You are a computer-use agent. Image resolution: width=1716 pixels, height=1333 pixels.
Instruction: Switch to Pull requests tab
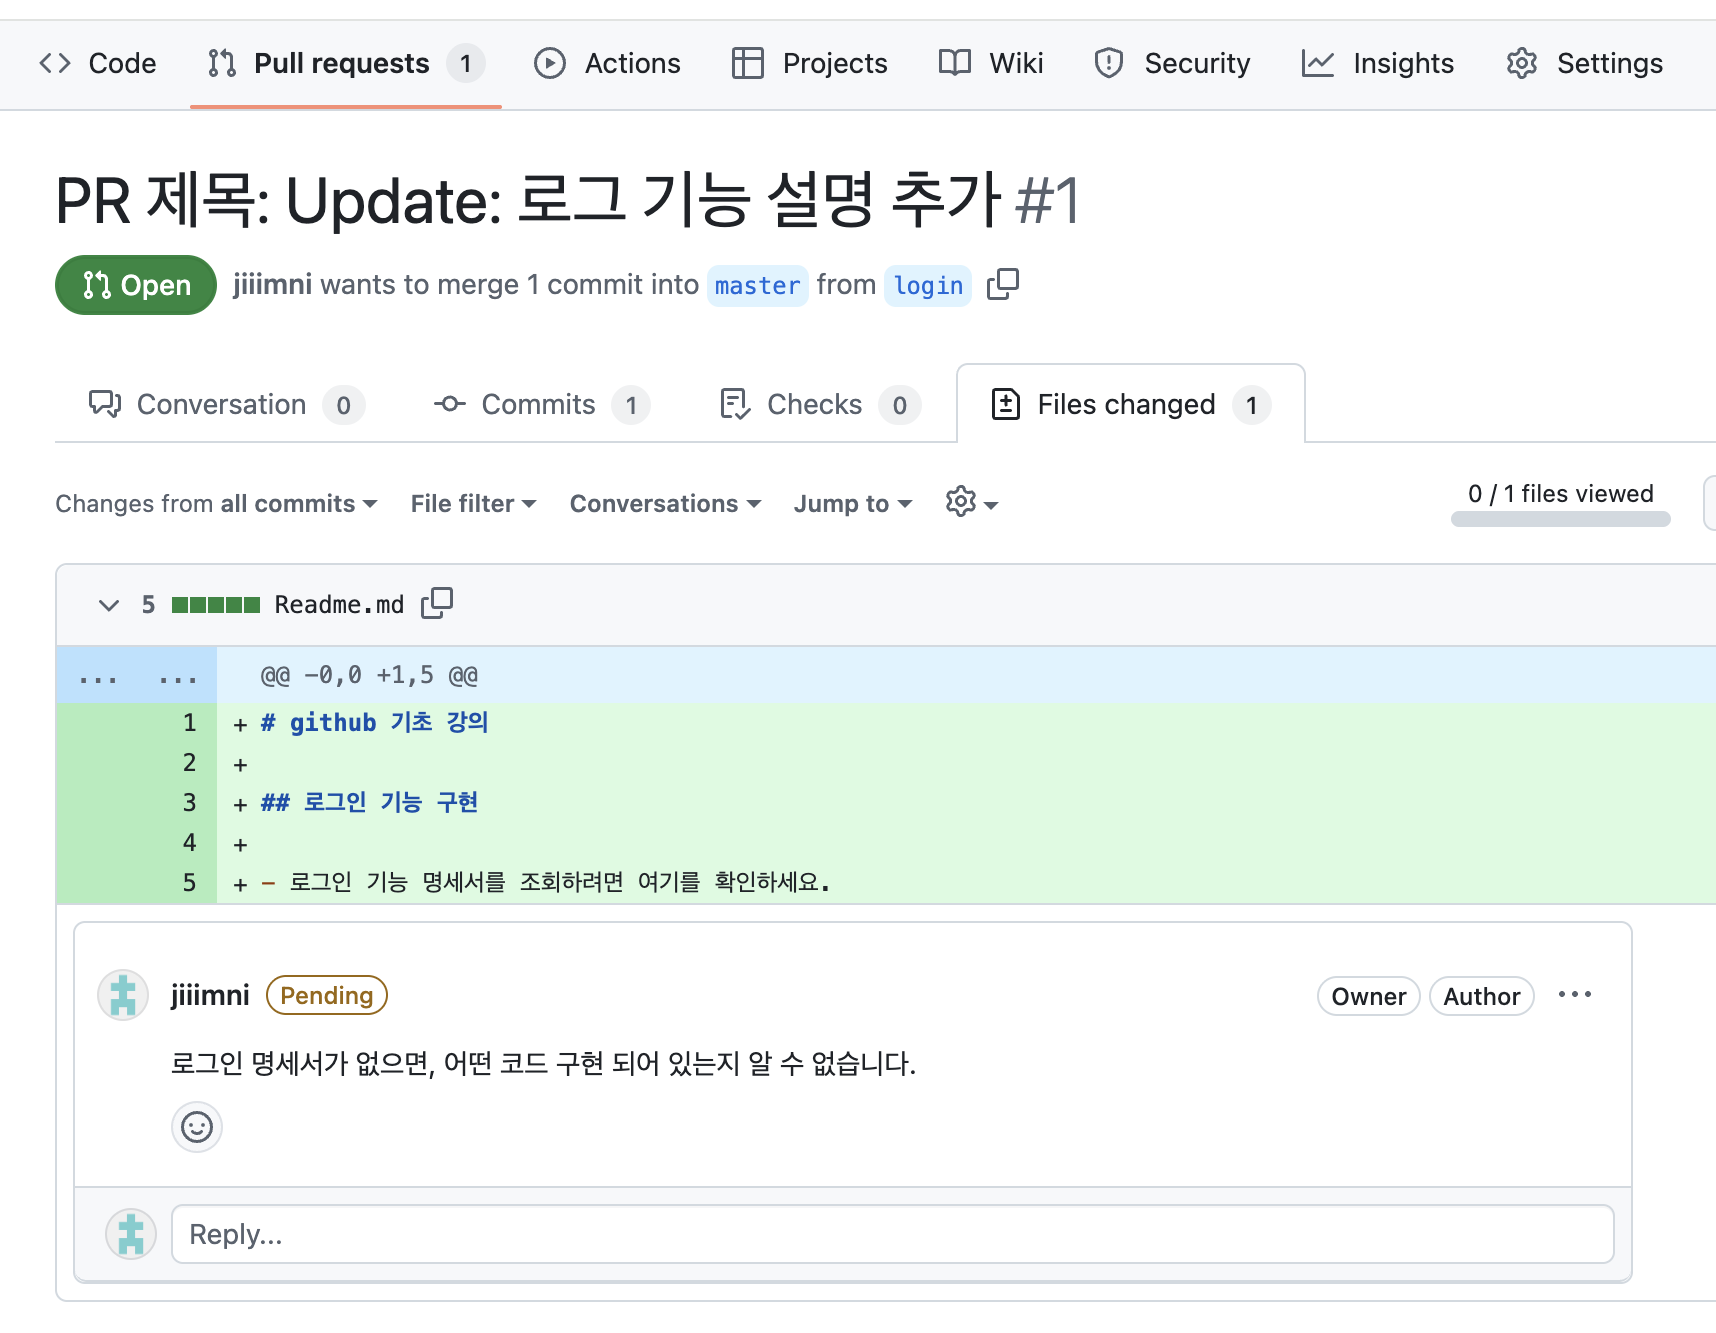pyautogui.click(x=346, y=63)
